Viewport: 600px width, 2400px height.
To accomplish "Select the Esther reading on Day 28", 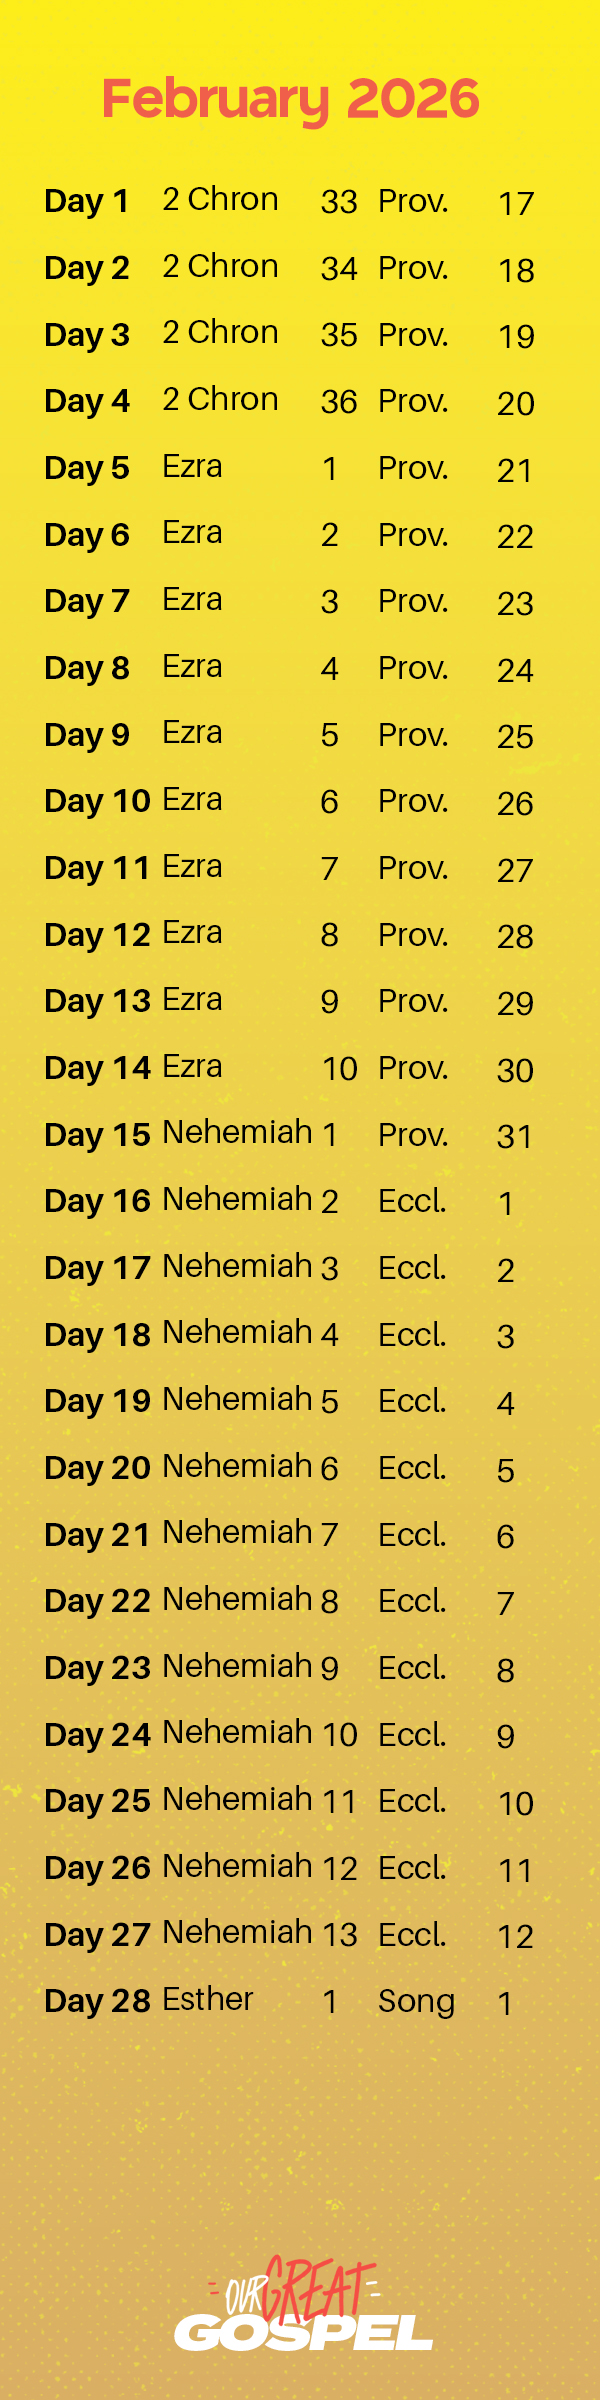I will pos(208,1999).
